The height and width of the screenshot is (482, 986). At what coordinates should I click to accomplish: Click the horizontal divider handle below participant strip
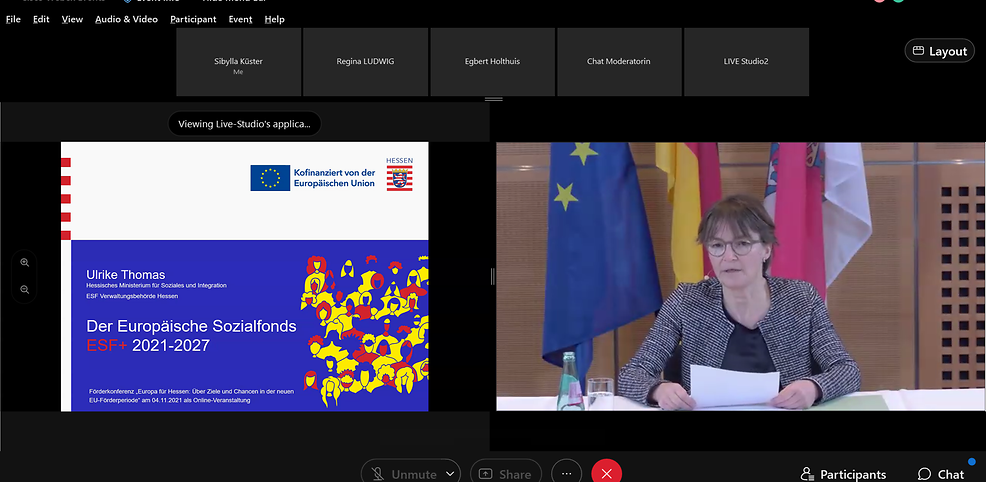tap(494, 99)
